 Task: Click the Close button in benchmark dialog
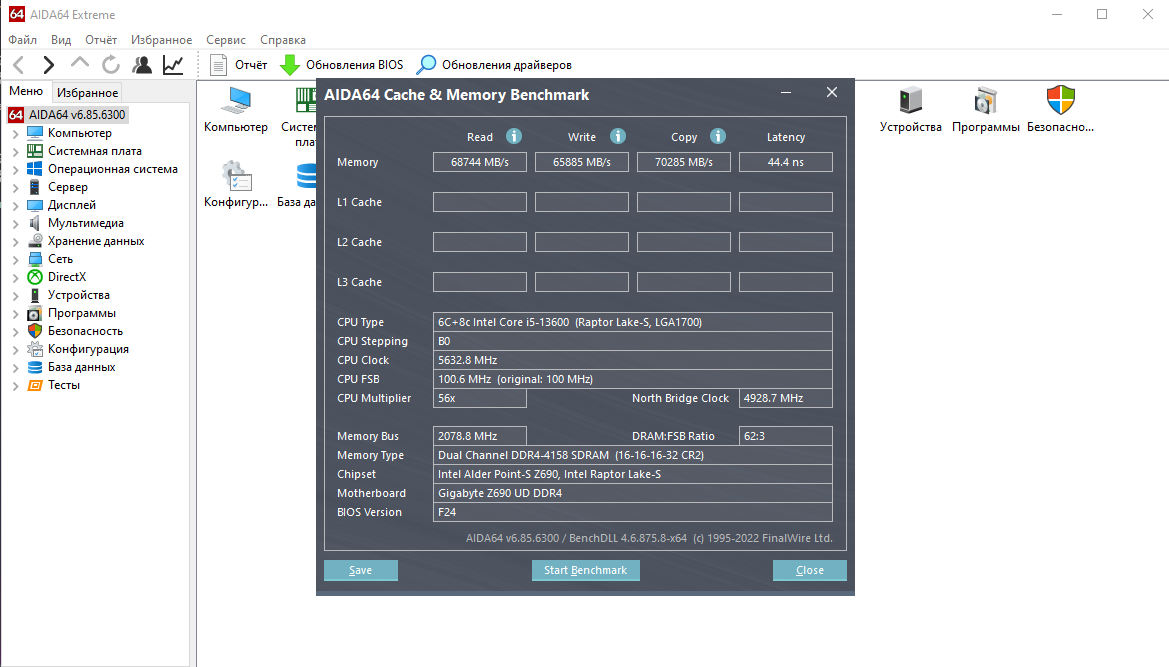coord(810,570)
